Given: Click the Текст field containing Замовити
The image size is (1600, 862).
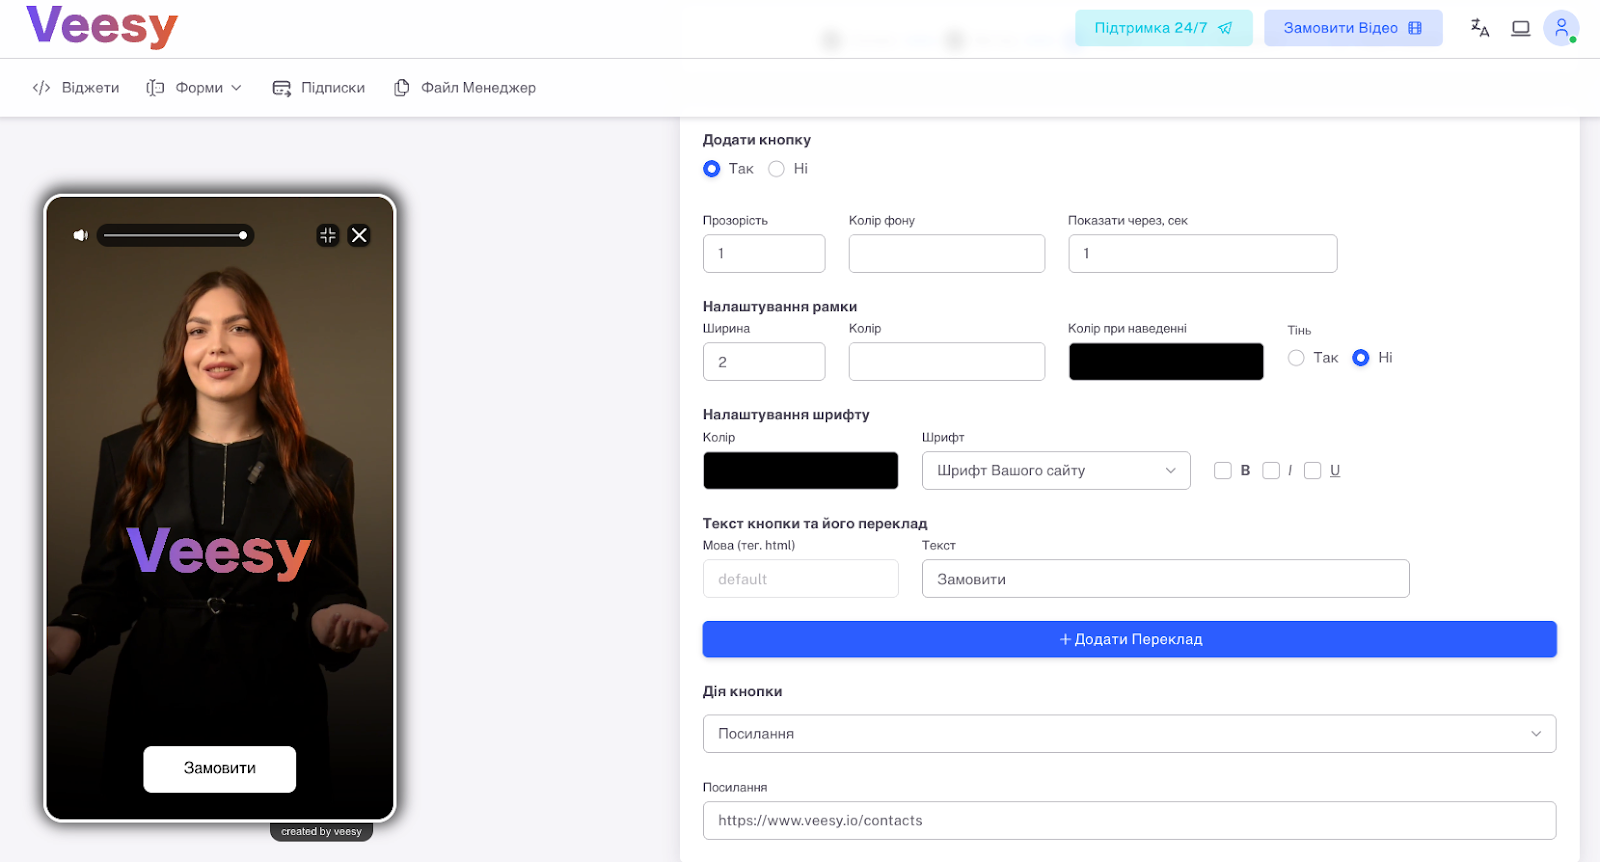Looking at the screenshot, I should pos(1166,579).
